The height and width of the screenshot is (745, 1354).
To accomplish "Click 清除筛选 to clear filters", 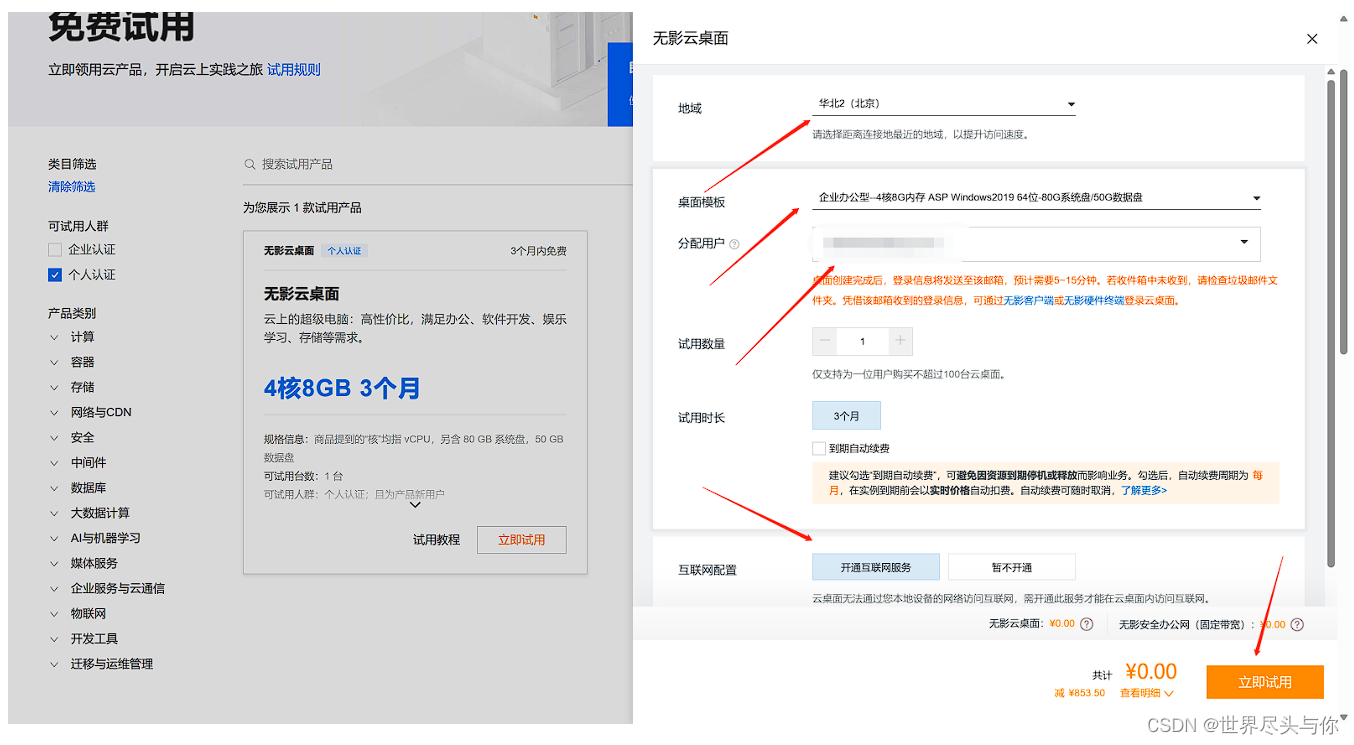I will coord(72,187).
